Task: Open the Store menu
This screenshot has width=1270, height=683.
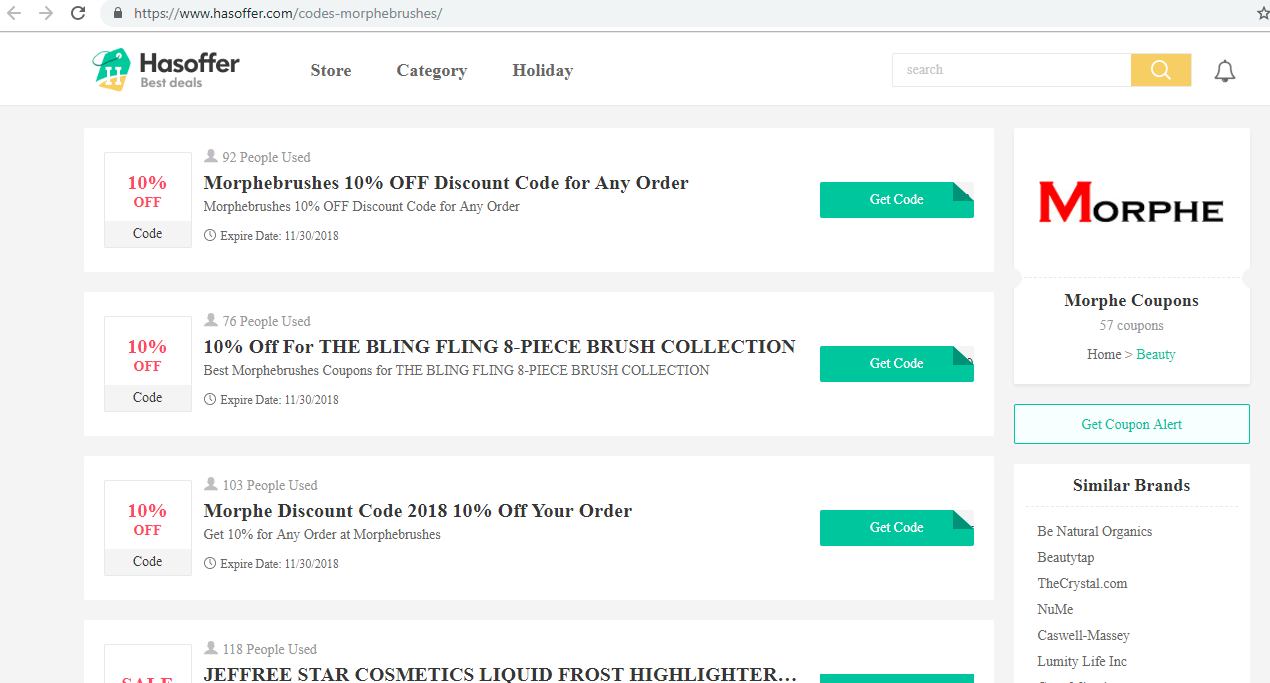Action: 330,70
